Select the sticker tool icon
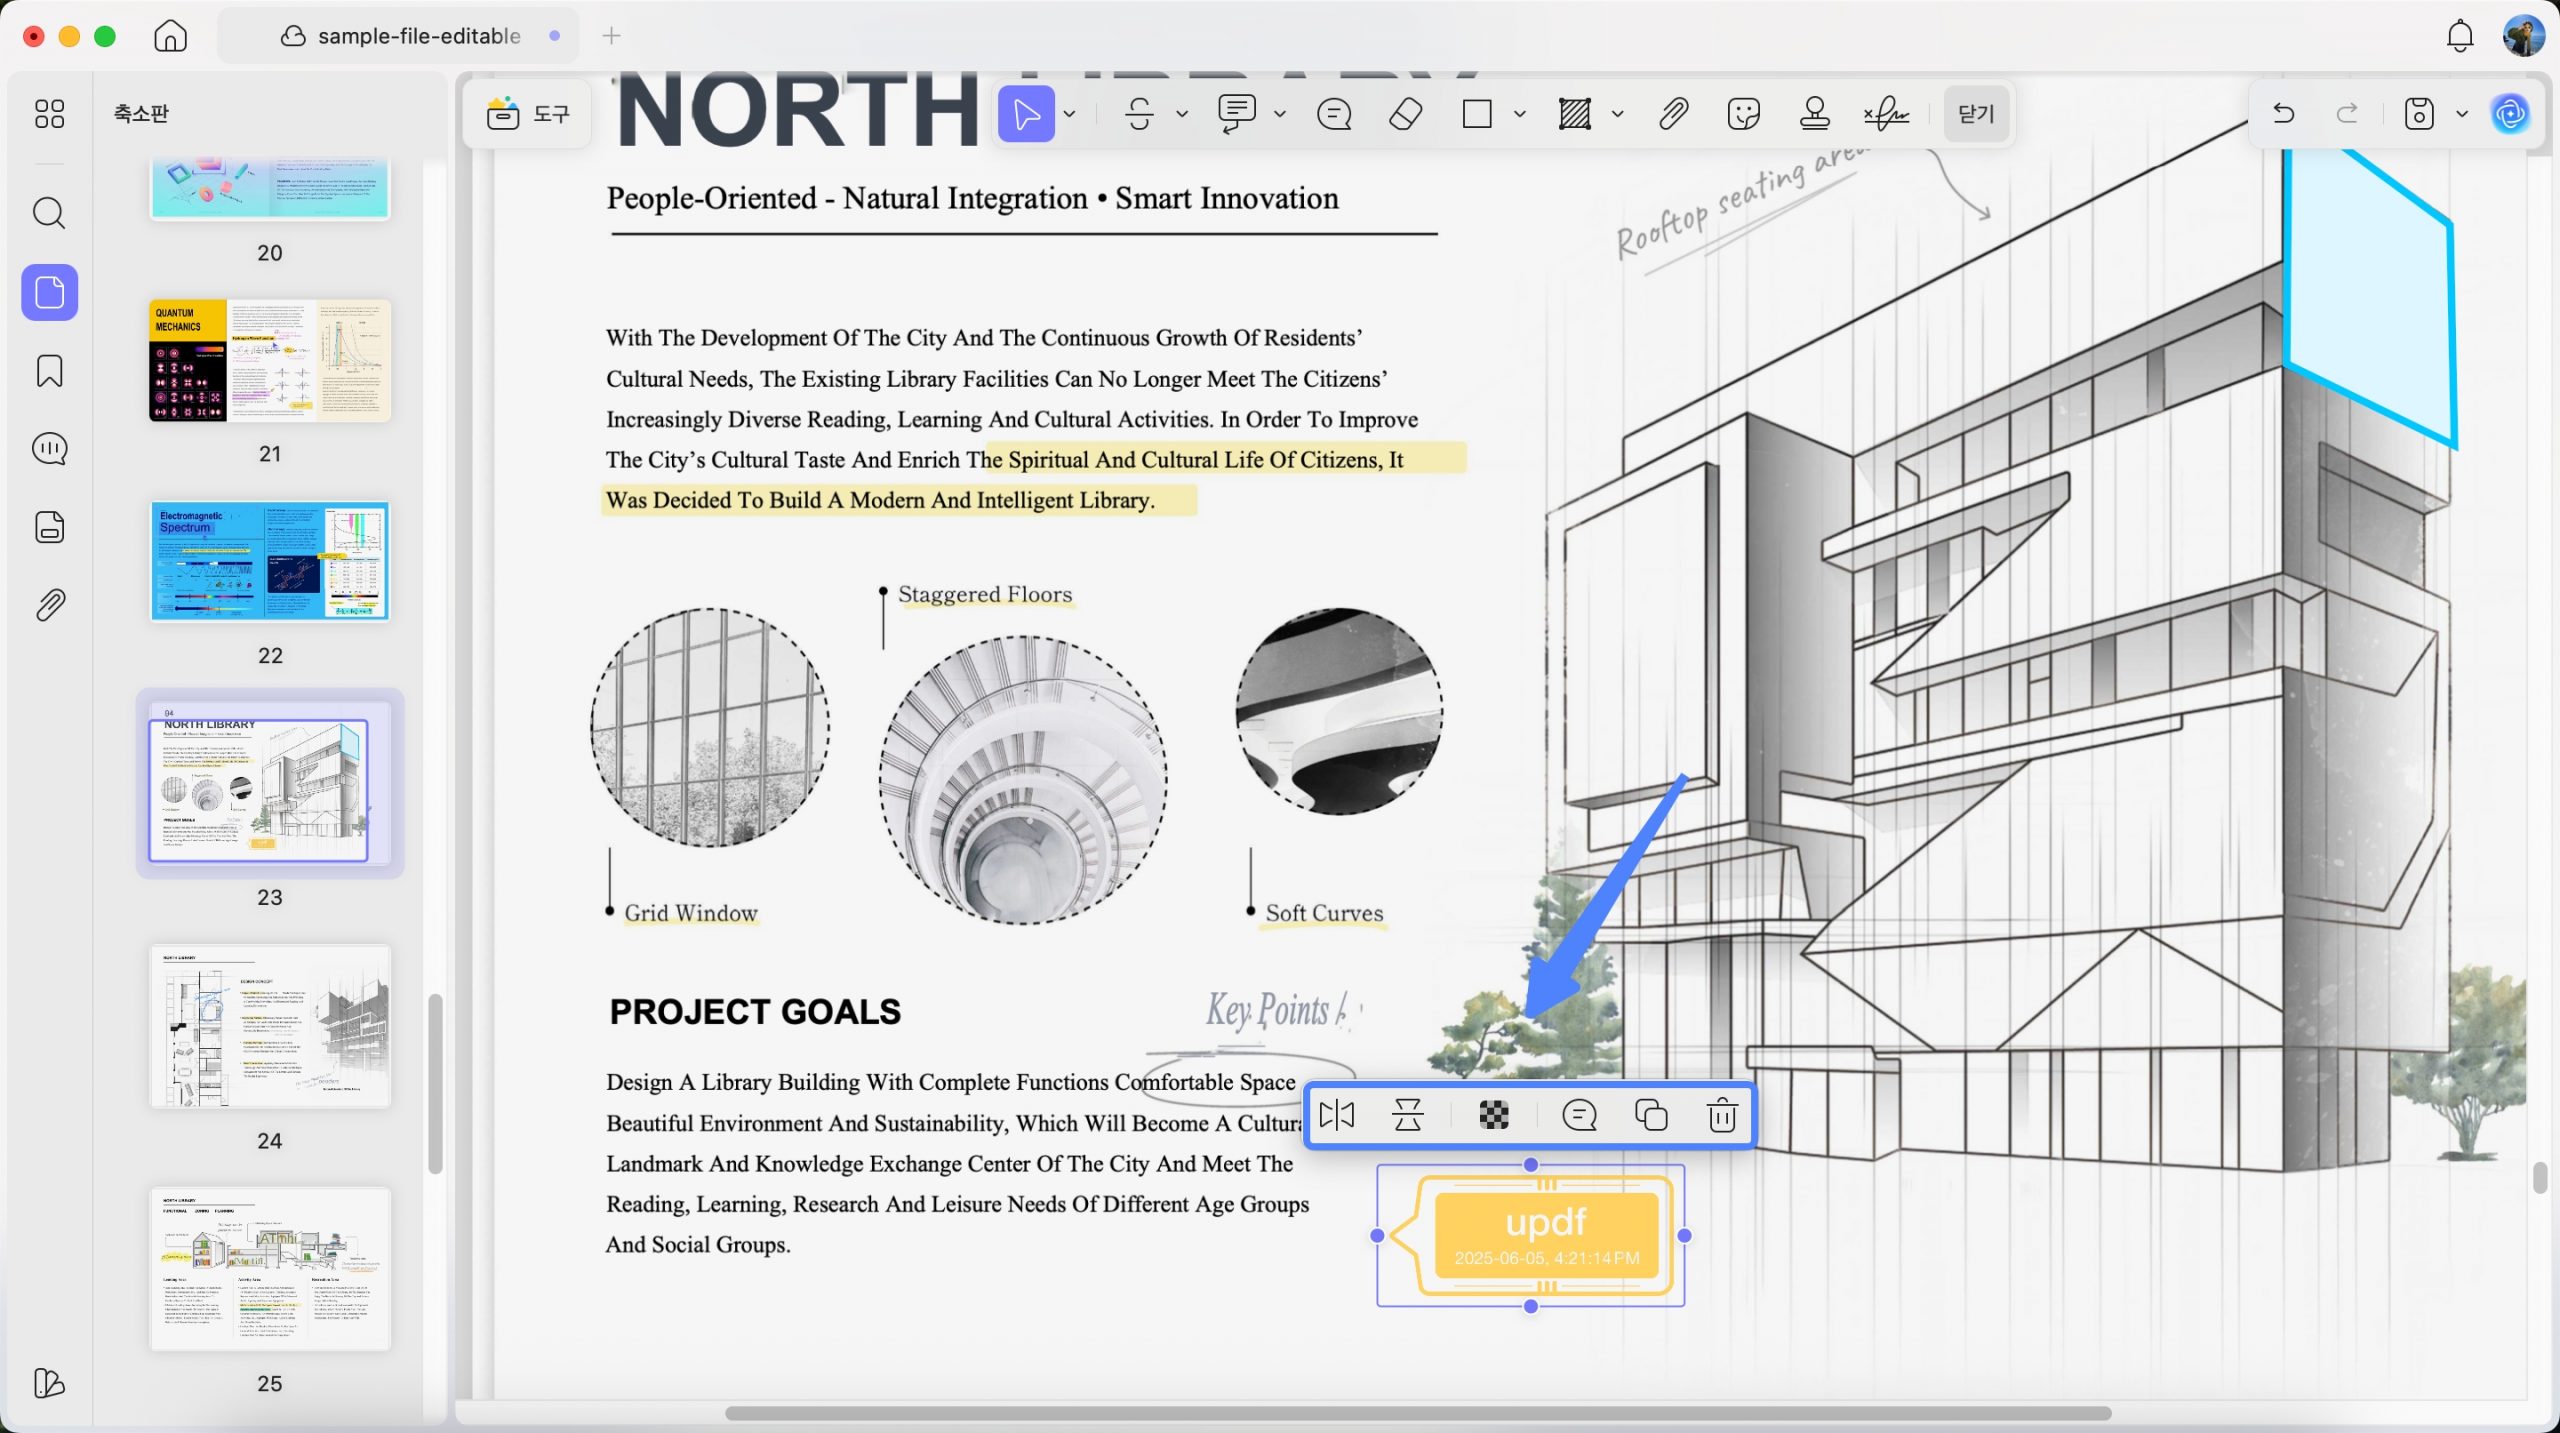The image size is (2560, 1433). pos(1743,114)
